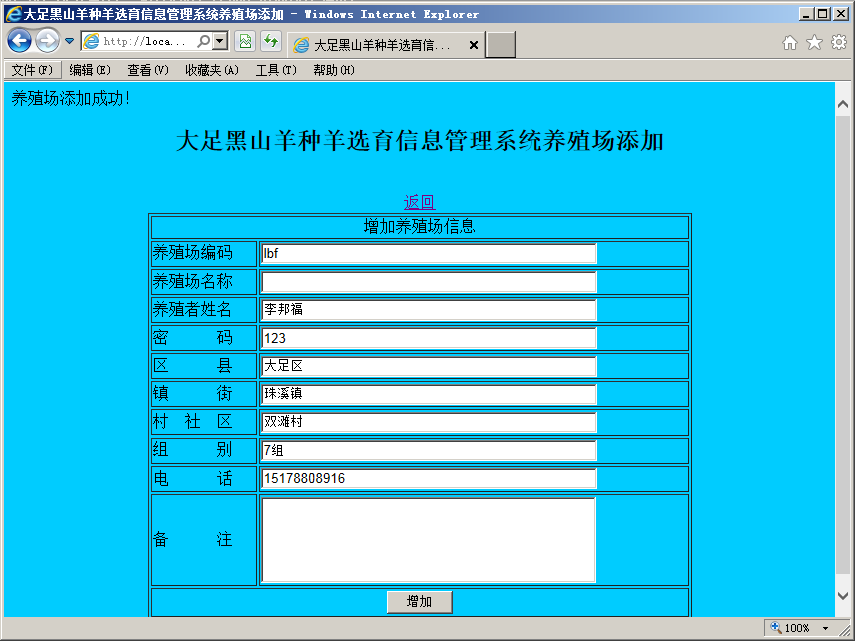Click the 养殖场编码 input containing lbf
The width and height of the screenshot is (855, 641).
429,253
